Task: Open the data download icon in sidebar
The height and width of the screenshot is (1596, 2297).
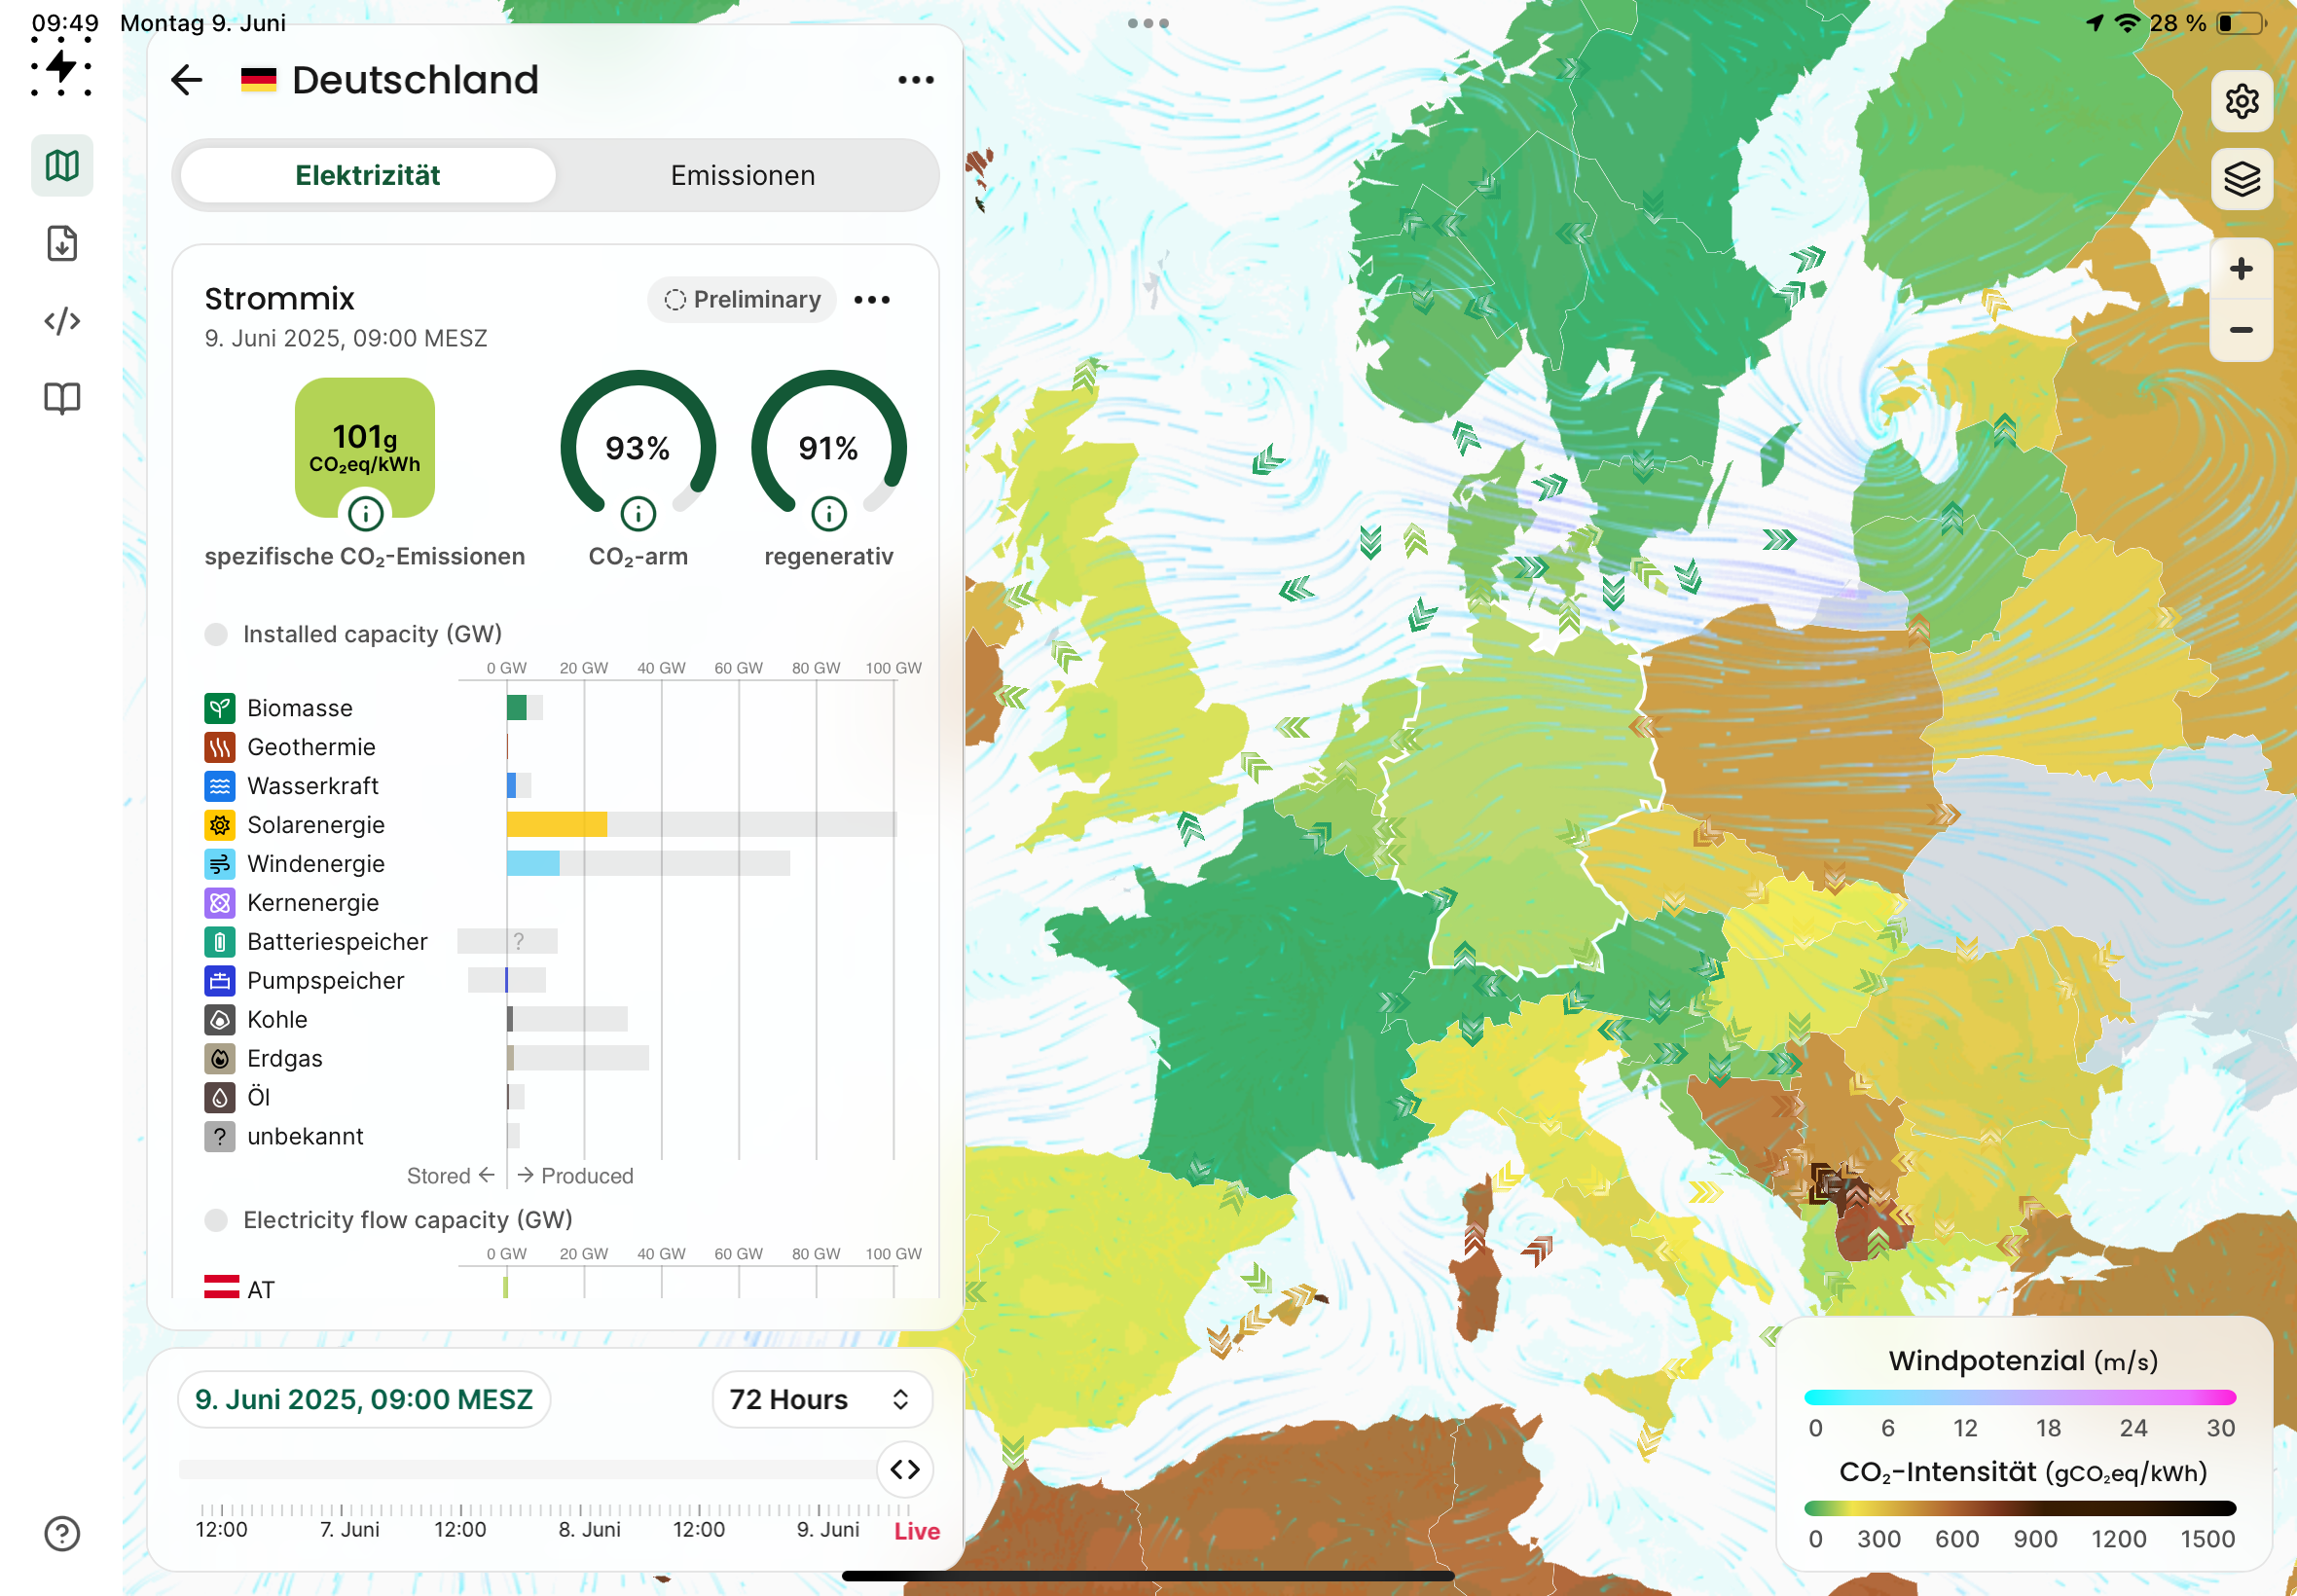Action: coord(62,243)
